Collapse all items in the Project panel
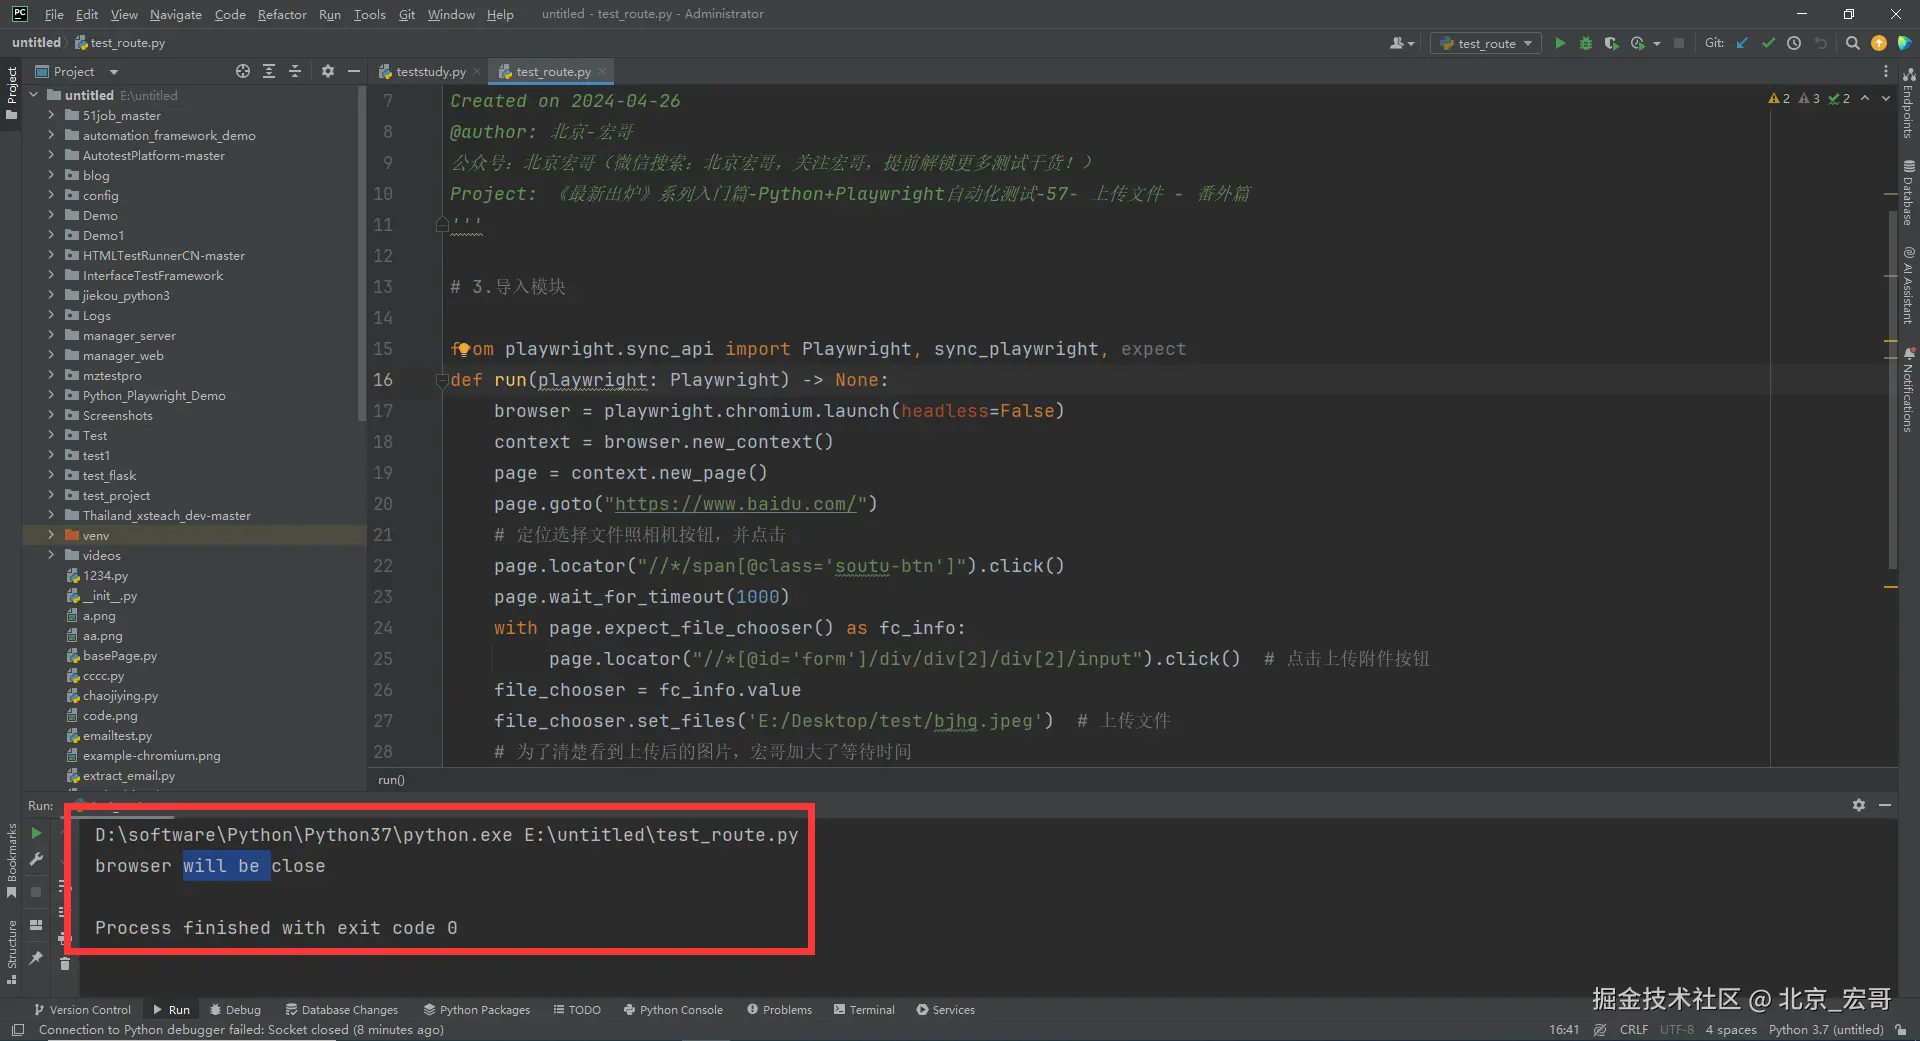1920x1041 pixels. 295,71
